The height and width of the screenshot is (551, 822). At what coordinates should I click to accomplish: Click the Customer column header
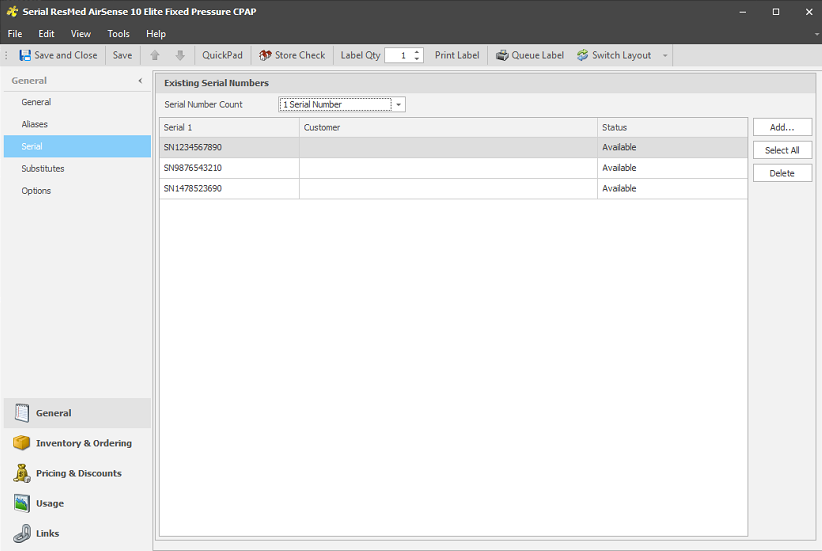tap(448, 127)
